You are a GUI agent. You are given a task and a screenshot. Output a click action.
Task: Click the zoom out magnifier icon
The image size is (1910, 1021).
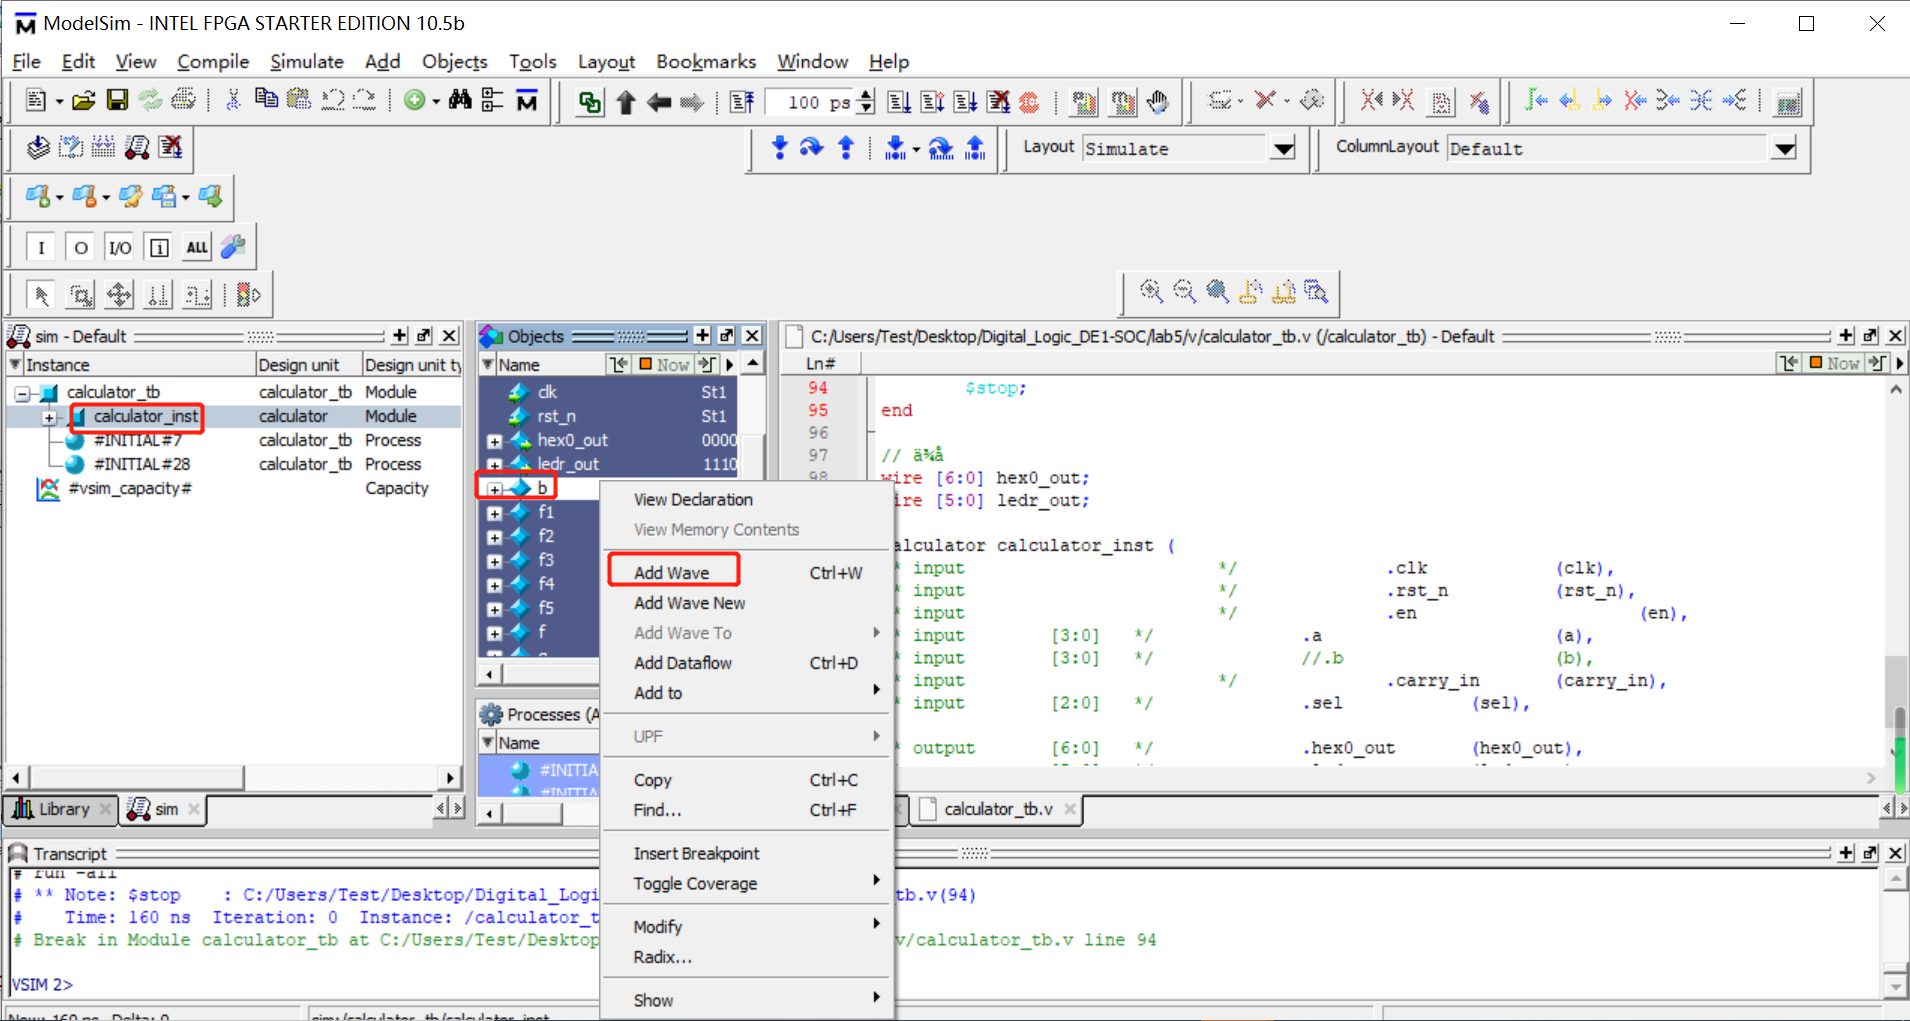[x=1184, y=291]
